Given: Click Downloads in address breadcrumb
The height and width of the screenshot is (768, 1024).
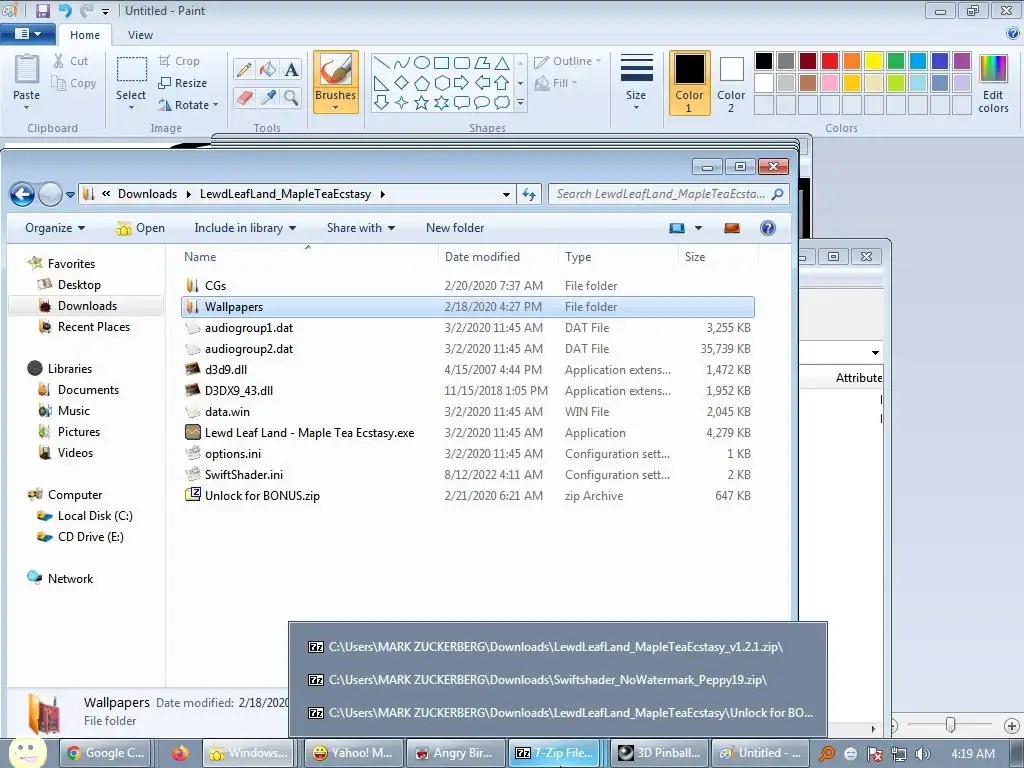Looking at the screenshot, I should [148, 194].
